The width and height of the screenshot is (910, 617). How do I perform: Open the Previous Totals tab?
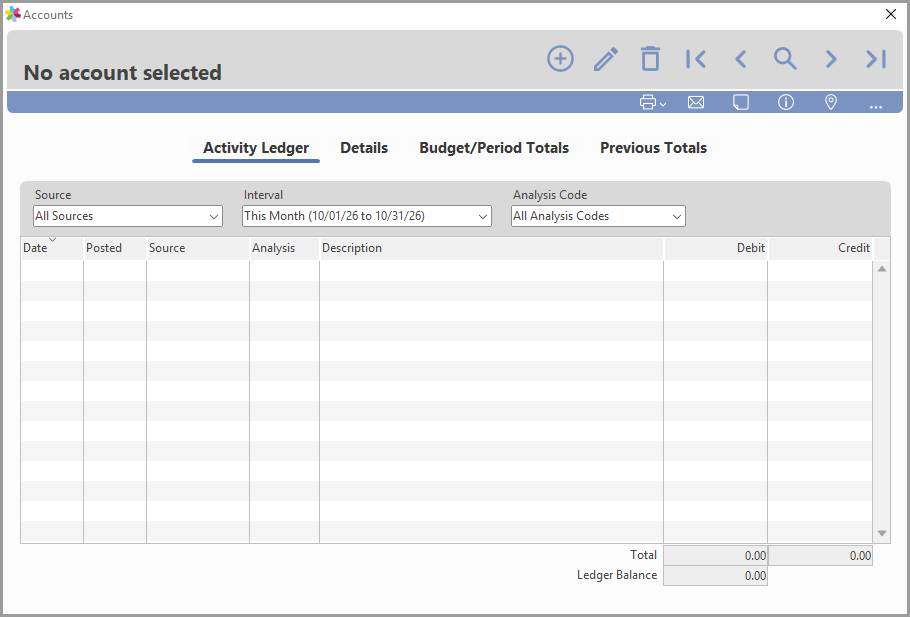point(653,148)
